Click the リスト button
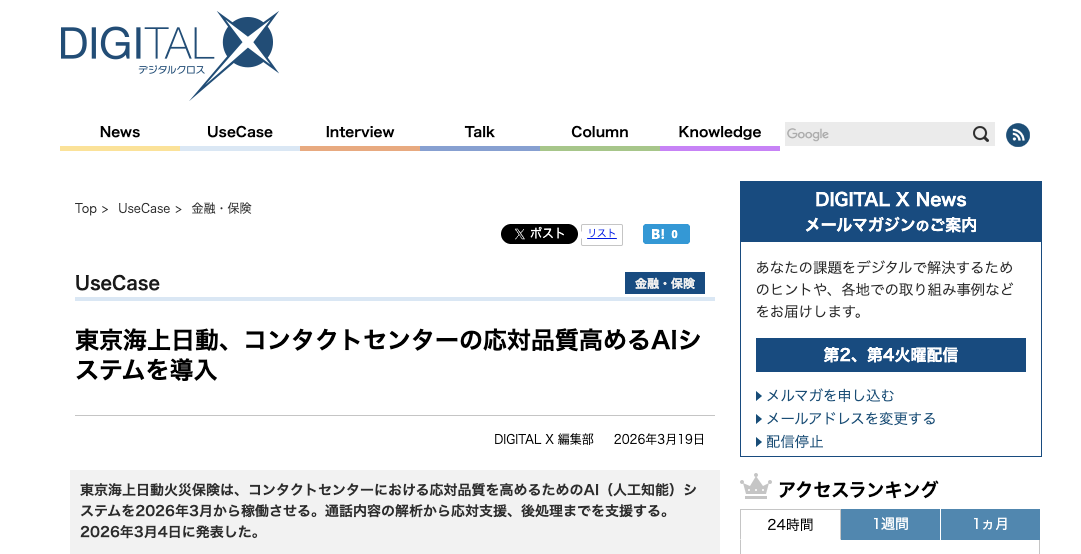 pos(601,234)
